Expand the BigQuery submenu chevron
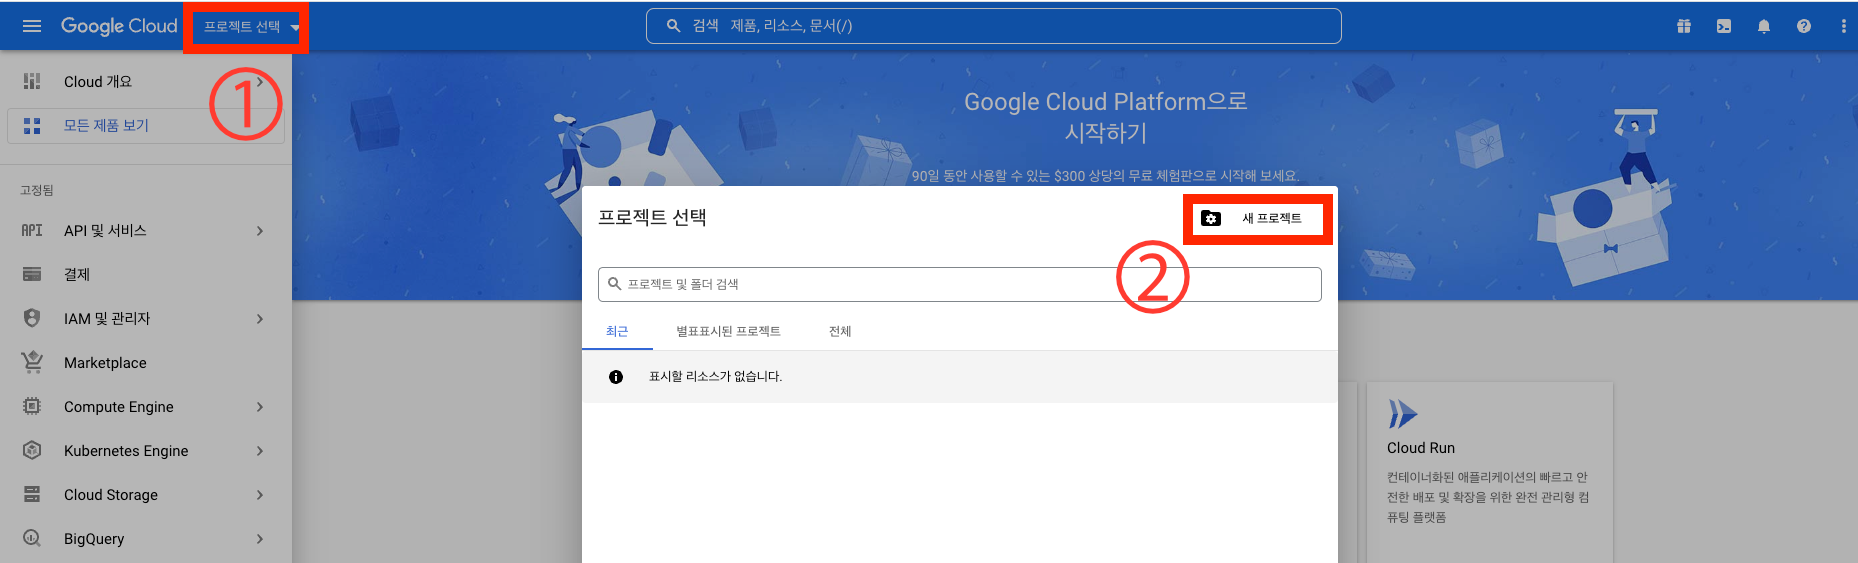The height and width of the screenshot is (563, 1858). (260, 539)
